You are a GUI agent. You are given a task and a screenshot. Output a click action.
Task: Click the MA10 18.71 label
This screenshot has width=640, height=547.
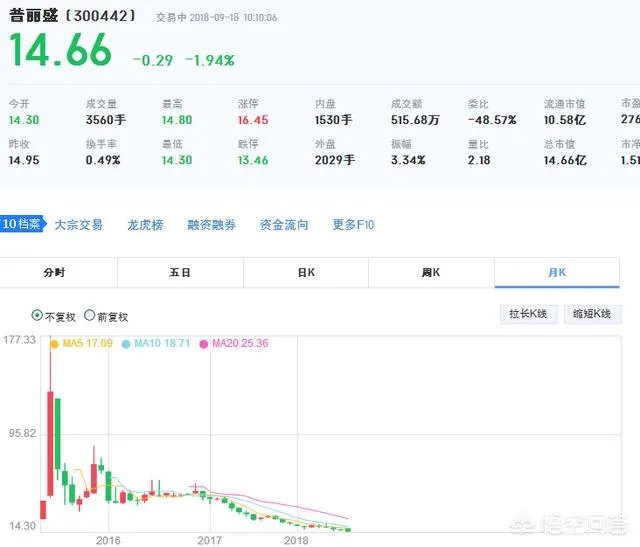click(x=162, y=343)
